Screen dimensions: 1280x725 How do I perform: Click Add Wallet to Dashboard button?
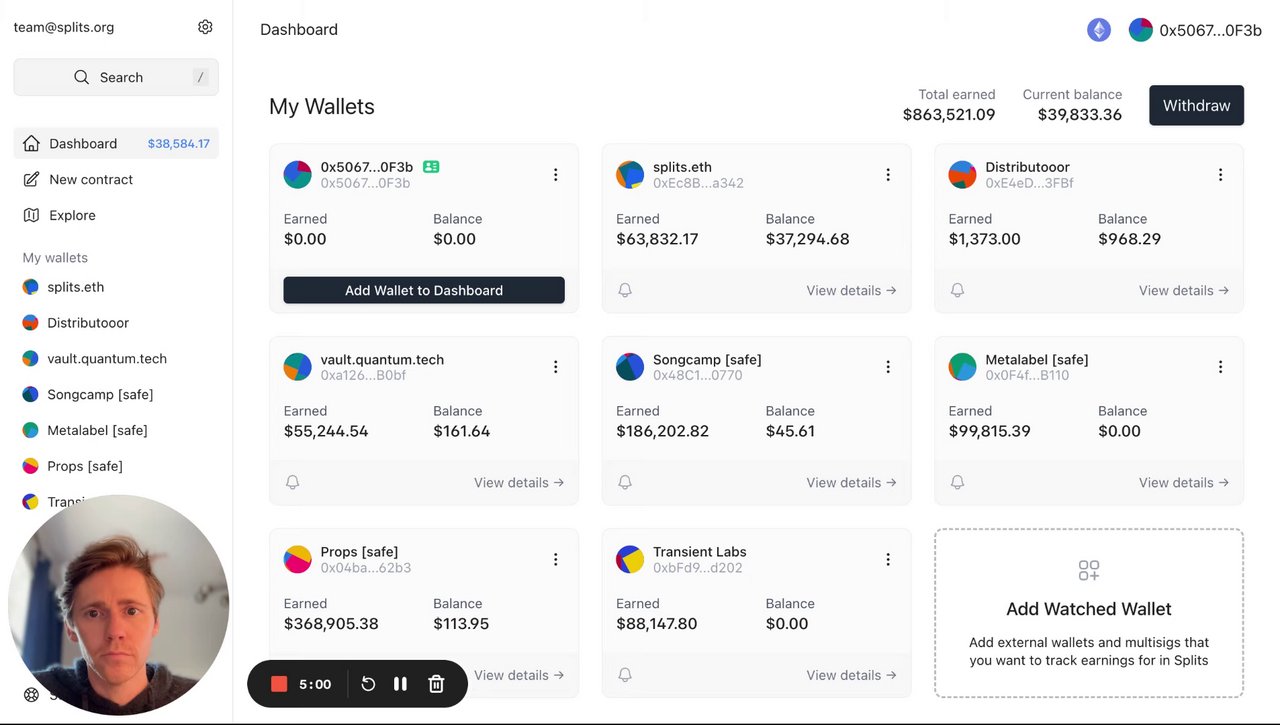(x=424, y=290)
